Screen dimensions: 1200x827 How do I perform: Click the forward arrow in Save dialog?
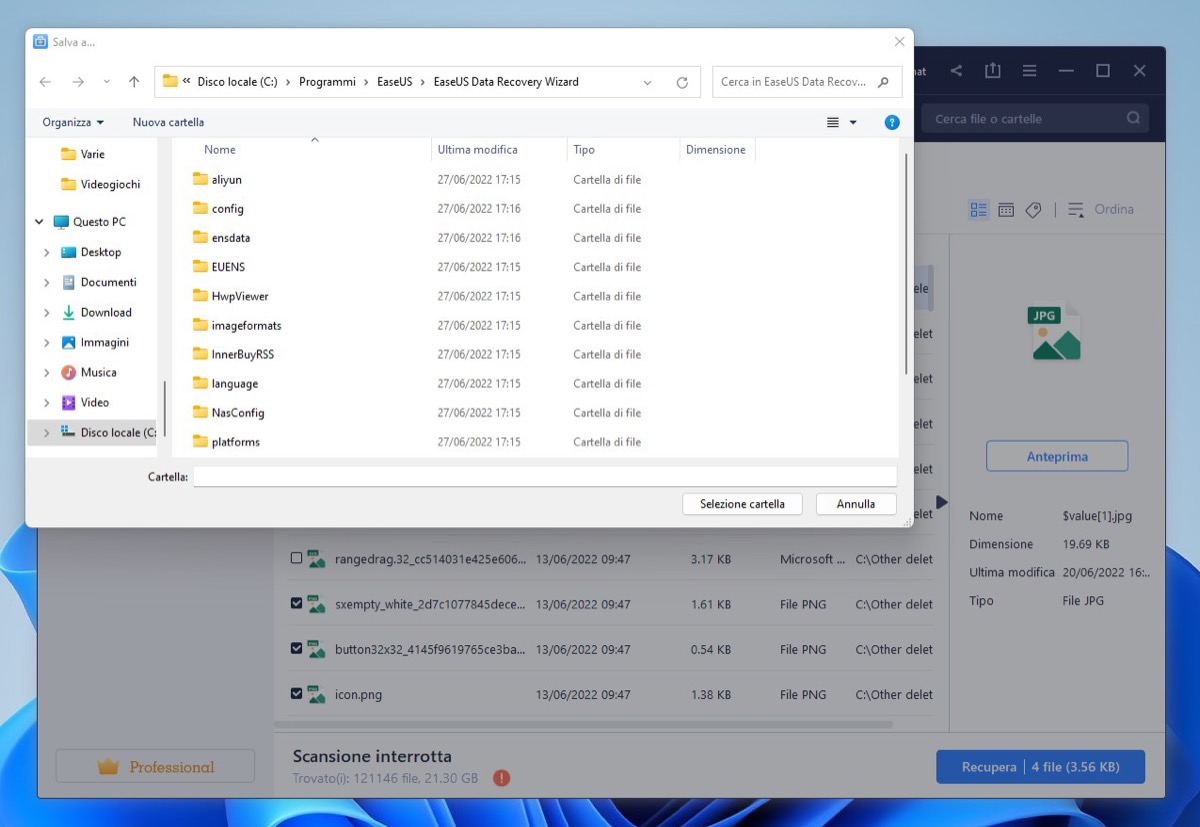(78, 82)
